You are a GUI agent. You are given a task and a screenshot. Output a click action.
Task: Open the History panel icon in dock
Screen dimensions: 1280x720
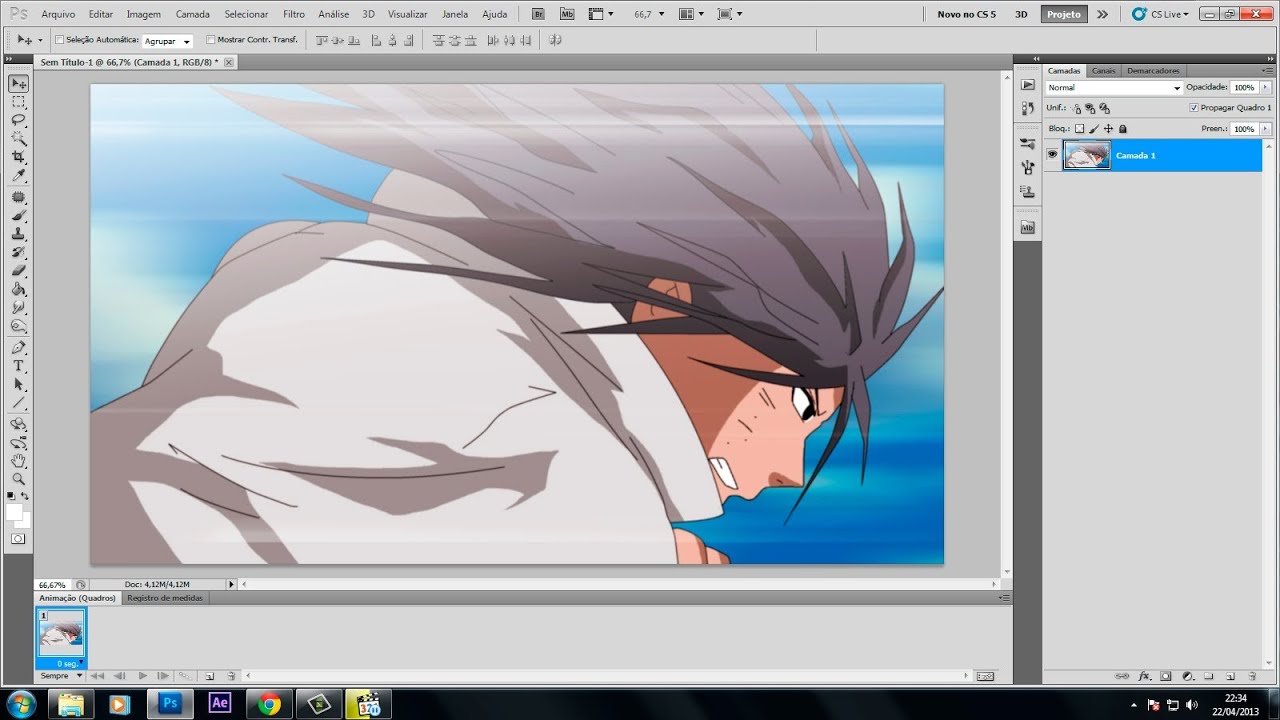[x=1027, y=108]
